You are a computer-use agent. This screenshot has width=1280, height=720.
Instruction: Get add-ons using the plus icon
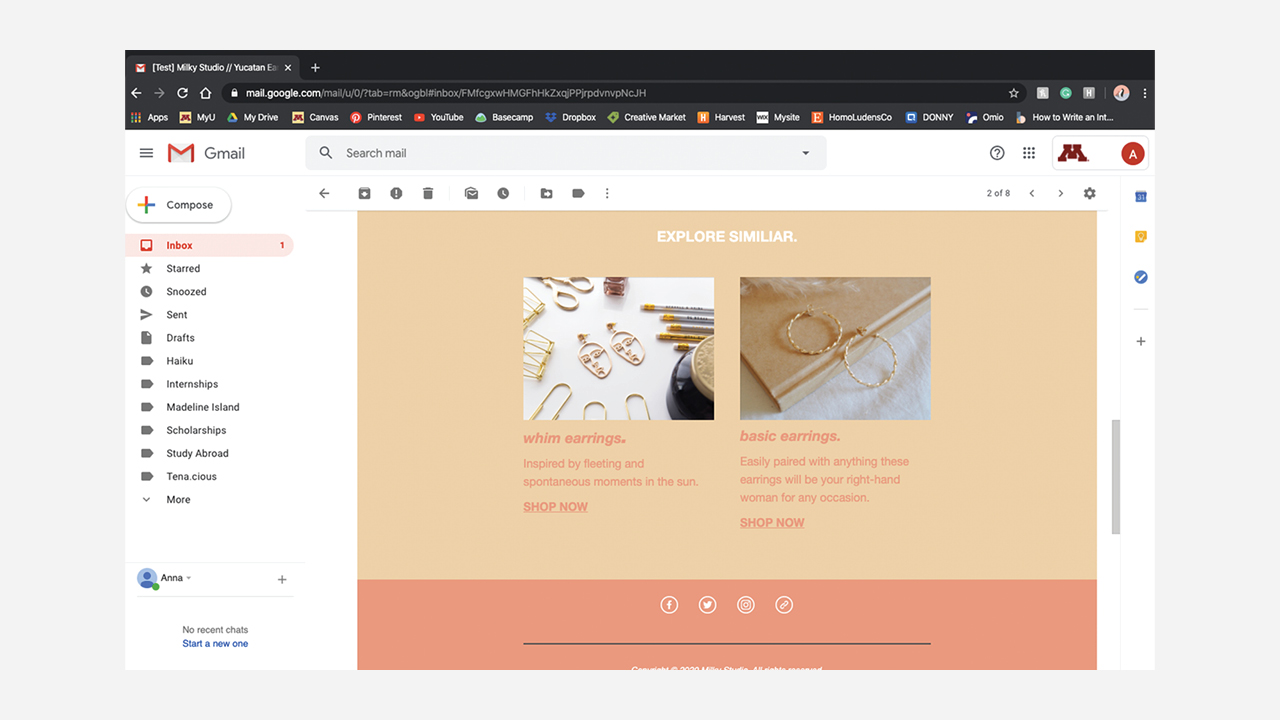pyautogui.click(x=1141, y=341)
